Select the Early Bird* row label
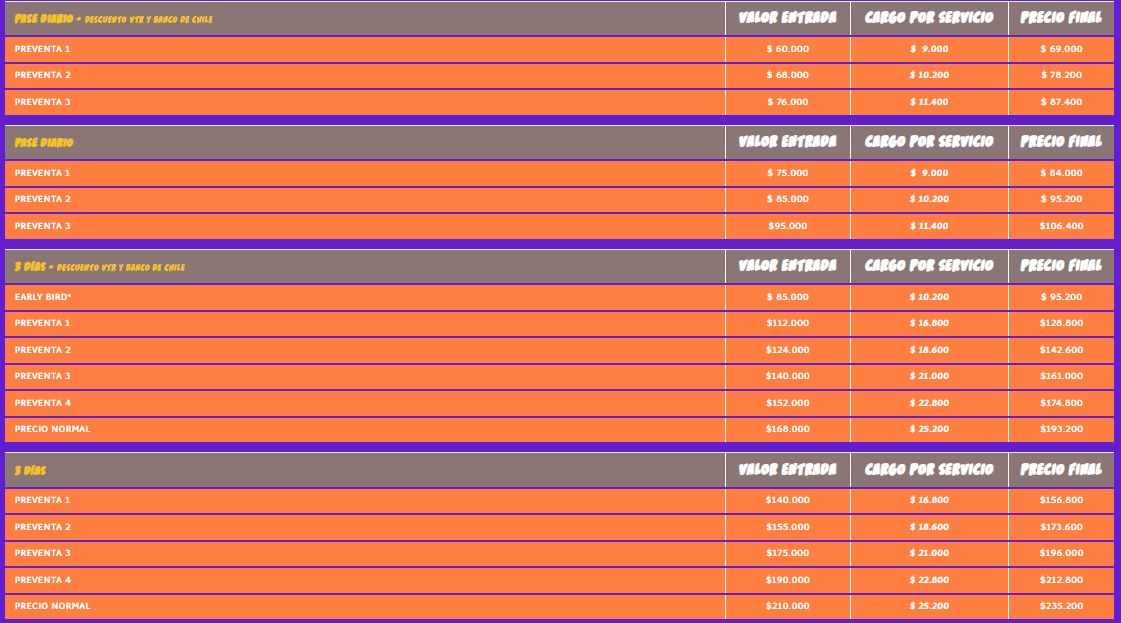This screenshot has width=1121, height=623. [x=43, y=297]
